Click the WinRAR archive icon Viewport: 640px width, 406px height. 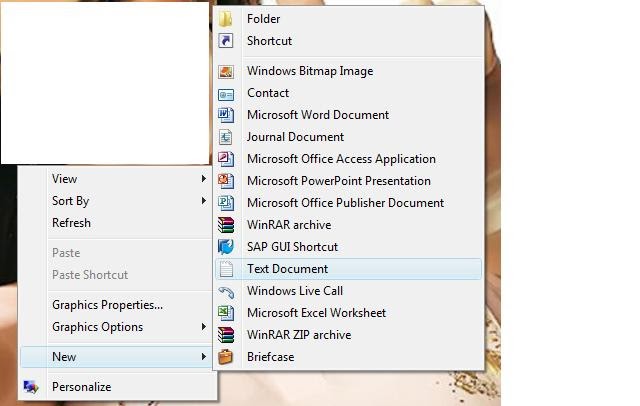click(x=226, y=225)
